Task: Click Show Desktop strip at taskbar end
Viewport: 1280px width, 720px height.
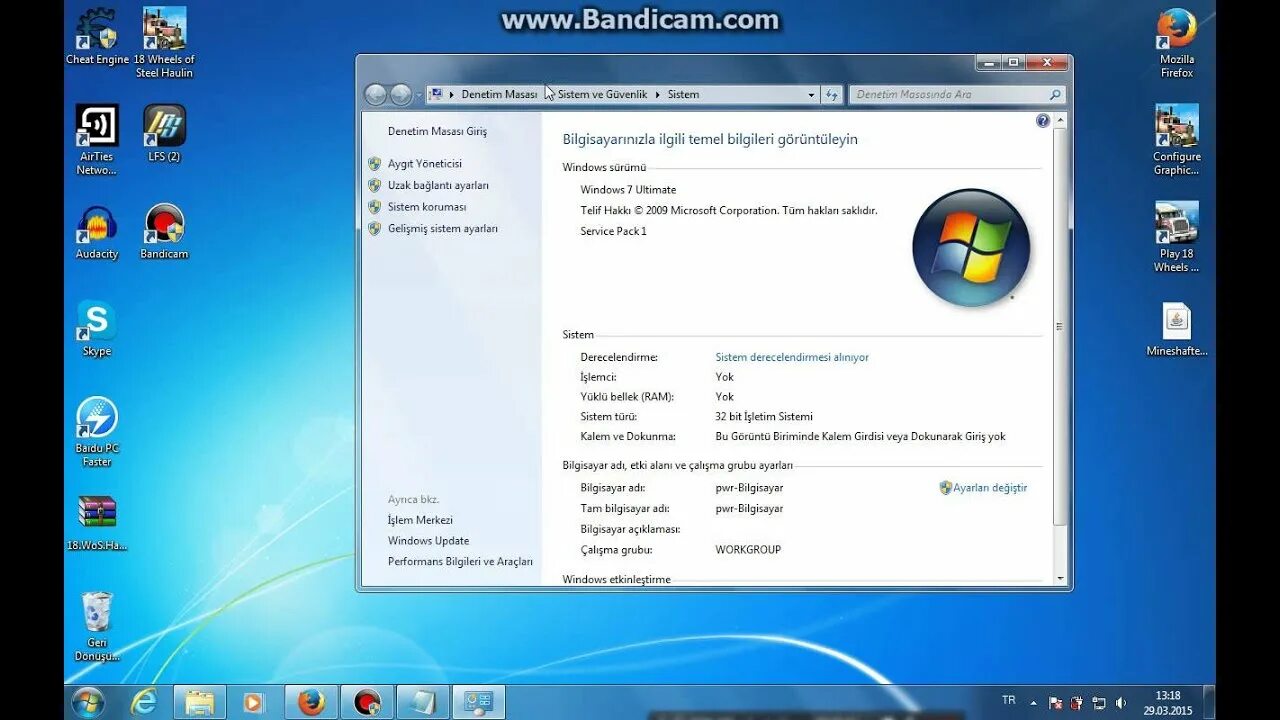Action: (1209, 702)
